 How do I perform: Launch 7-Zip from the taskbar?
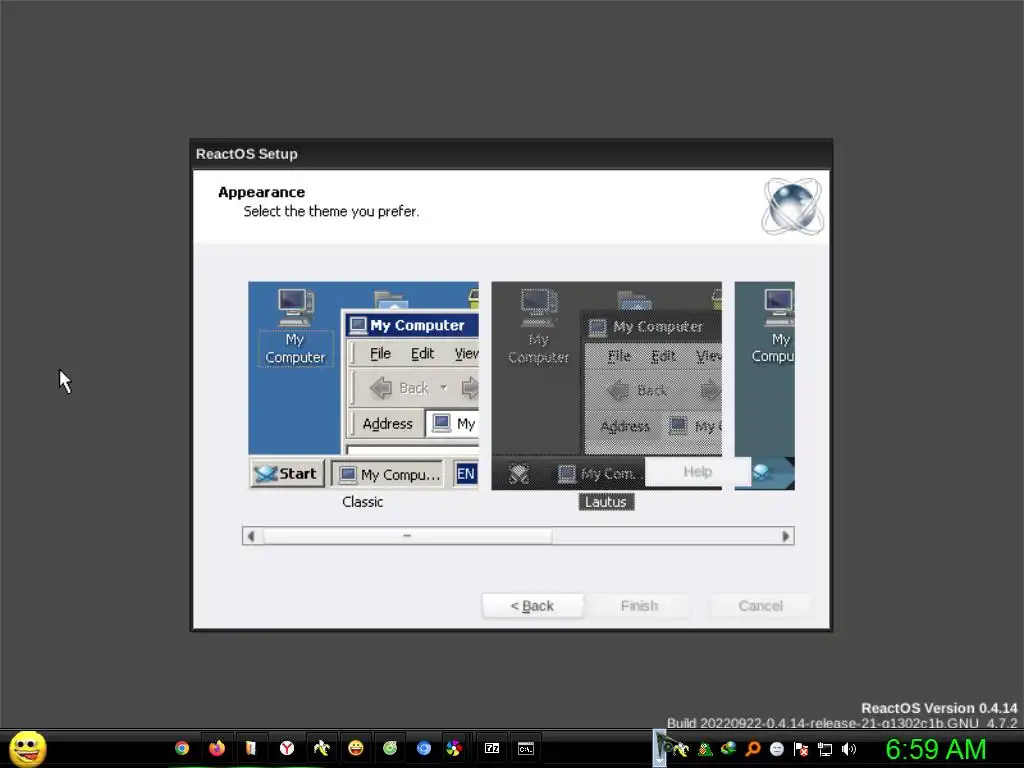pos(492,748)
